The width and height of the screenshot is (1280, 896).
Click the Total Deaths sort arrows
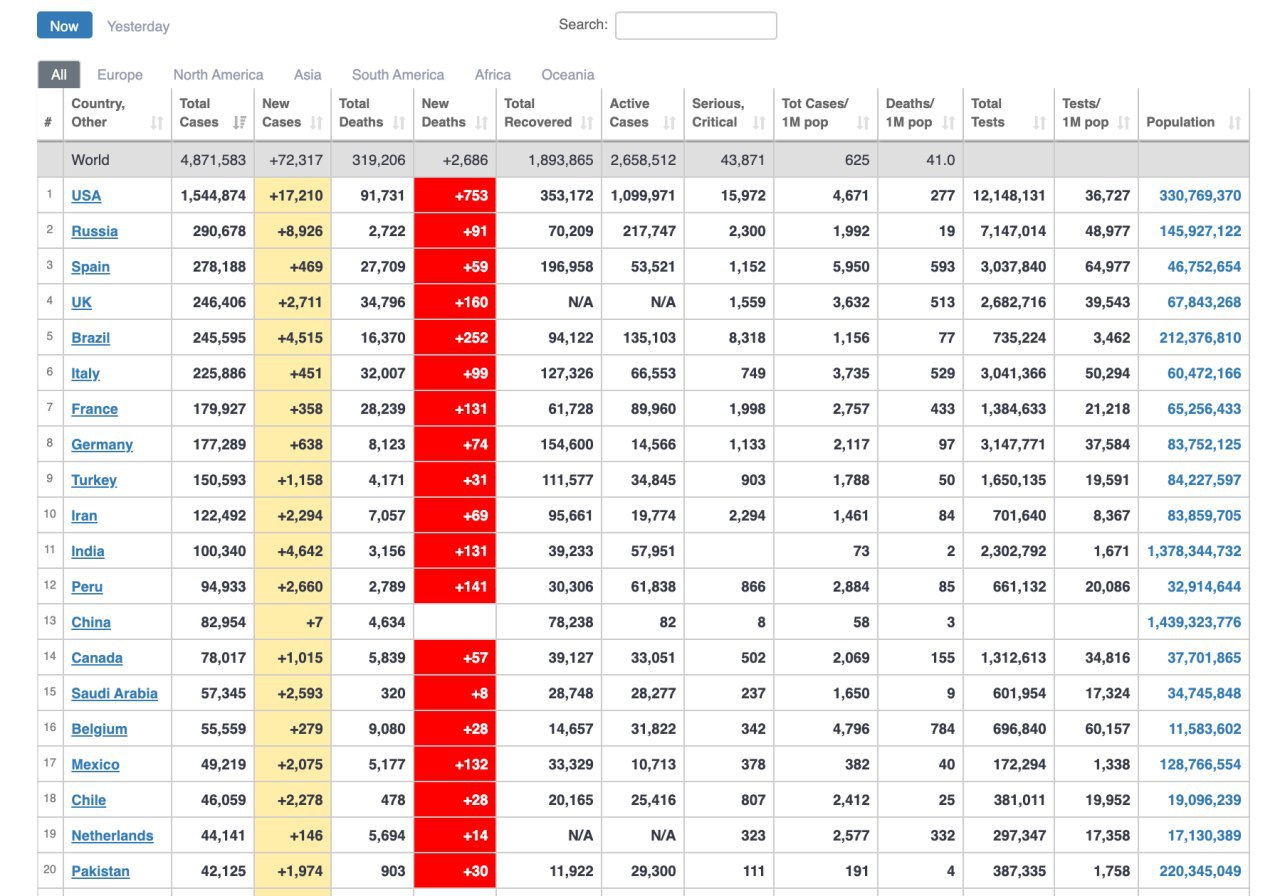click(399, 123)
